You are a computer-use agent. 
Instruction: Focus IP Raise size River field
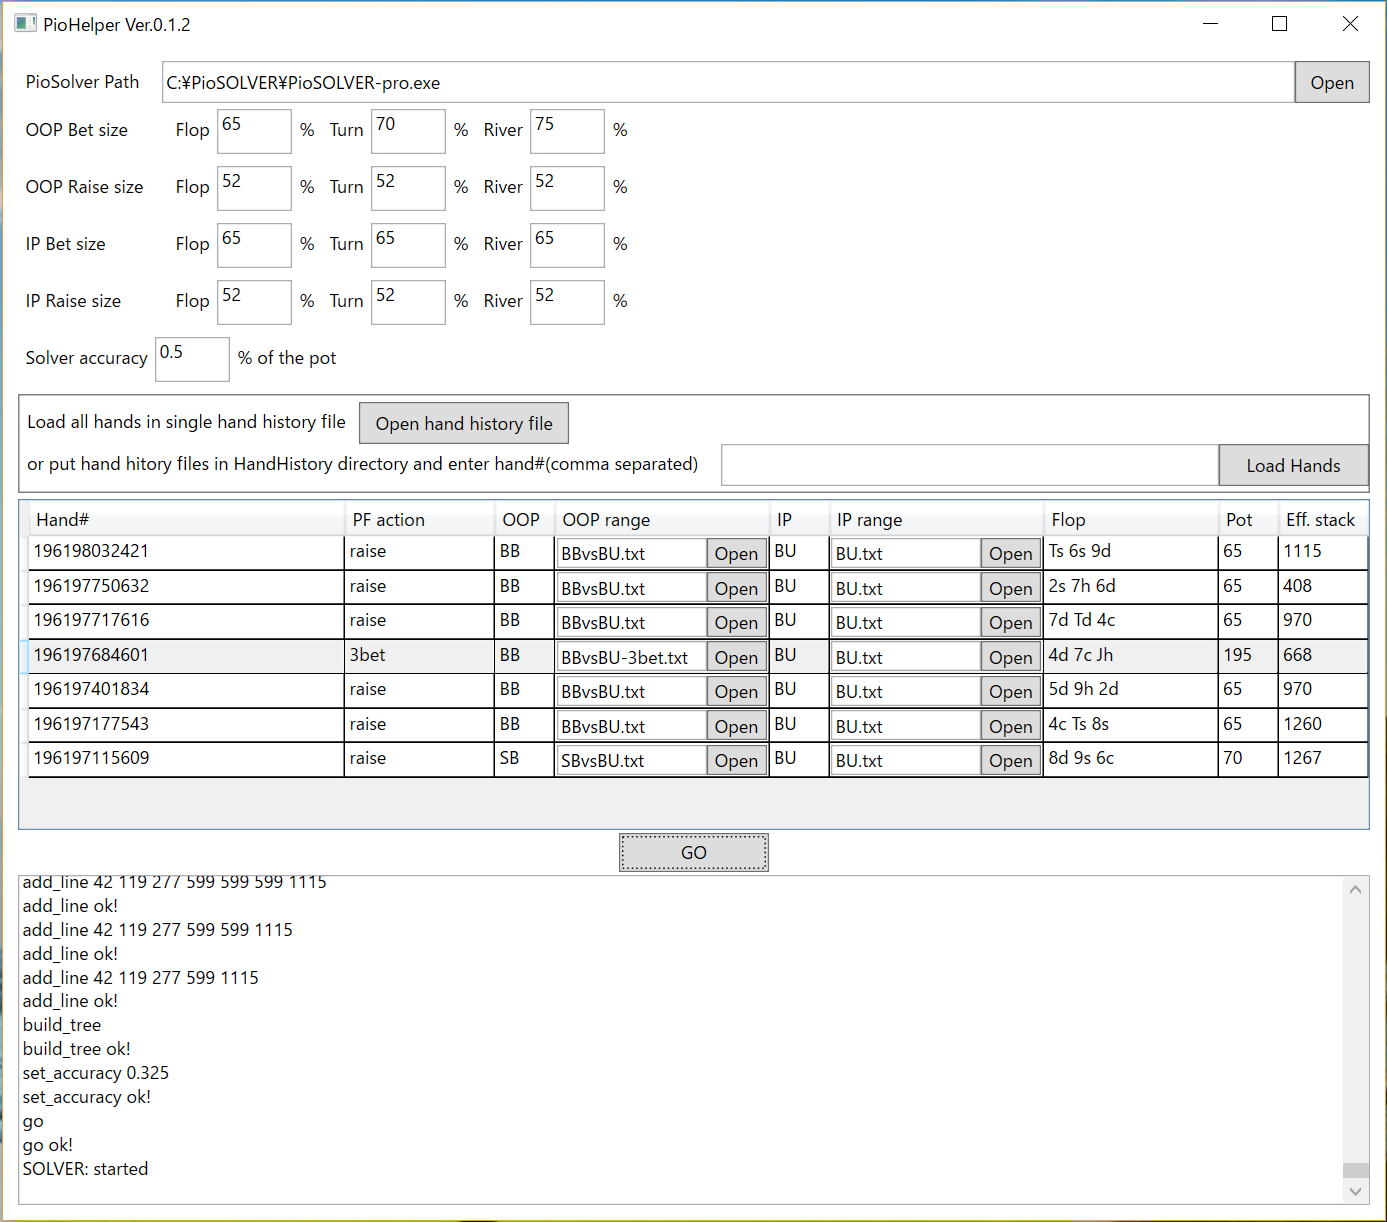(x=567, y=302)
